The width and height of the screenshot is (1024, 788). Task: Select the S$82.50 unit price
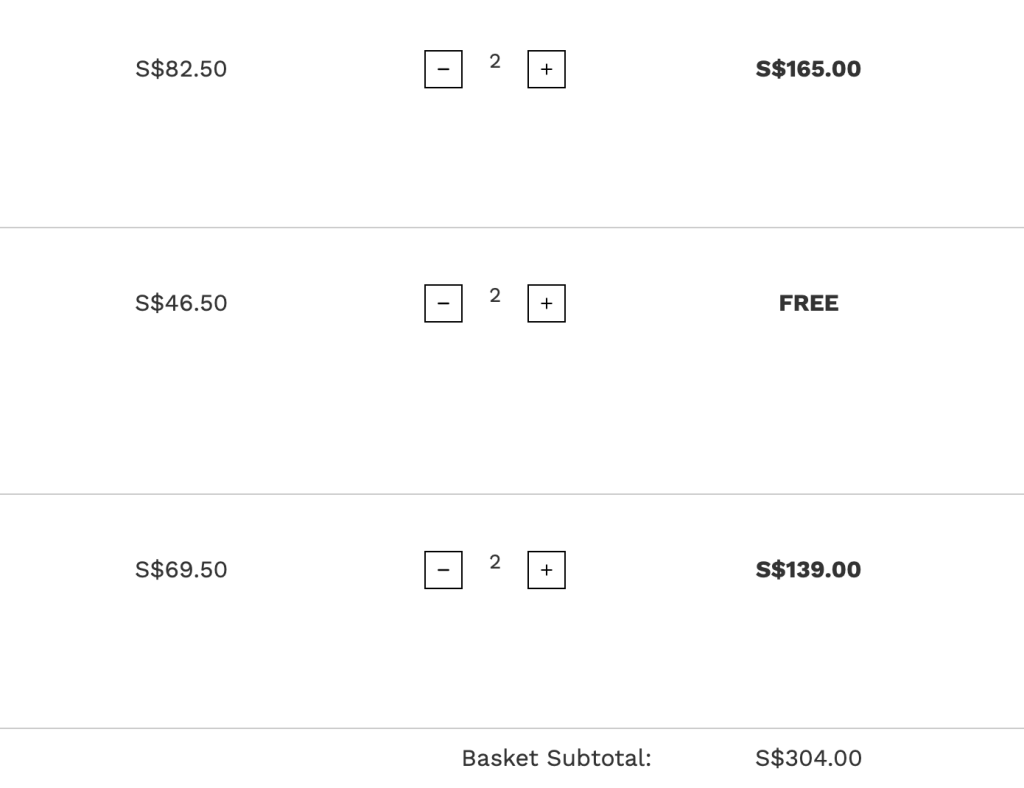181,69
